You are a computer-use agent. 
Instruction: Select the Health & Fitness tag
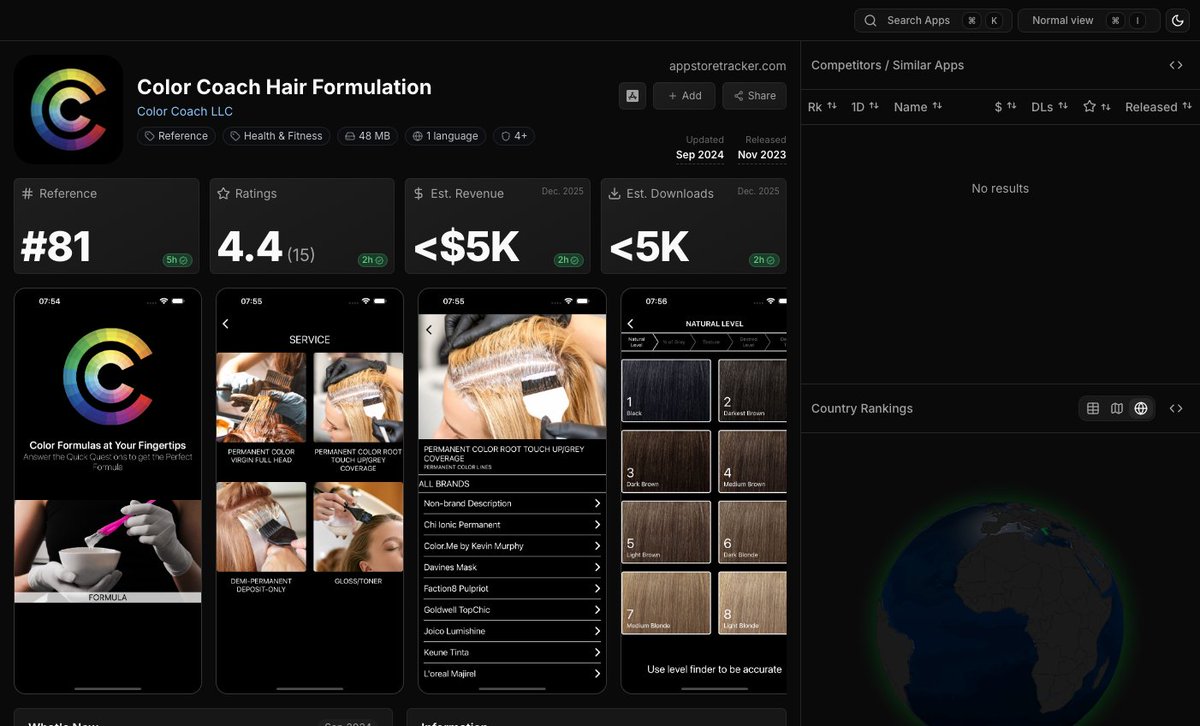(x=276, y=136)
